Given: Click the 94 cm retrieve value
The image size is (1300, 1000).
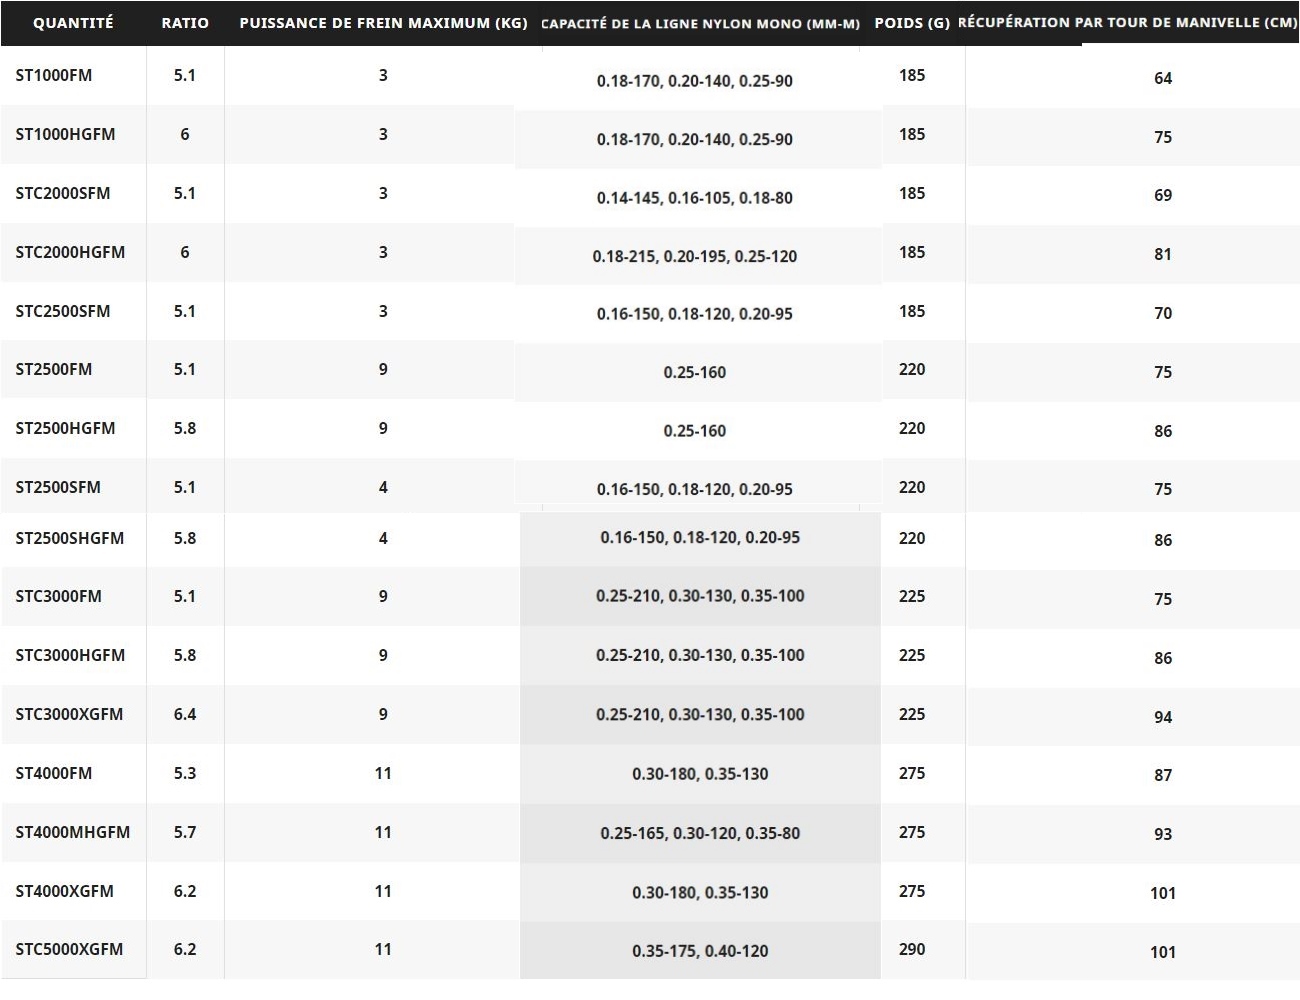Looking at the screenshot, I should tap(1163, 717).
